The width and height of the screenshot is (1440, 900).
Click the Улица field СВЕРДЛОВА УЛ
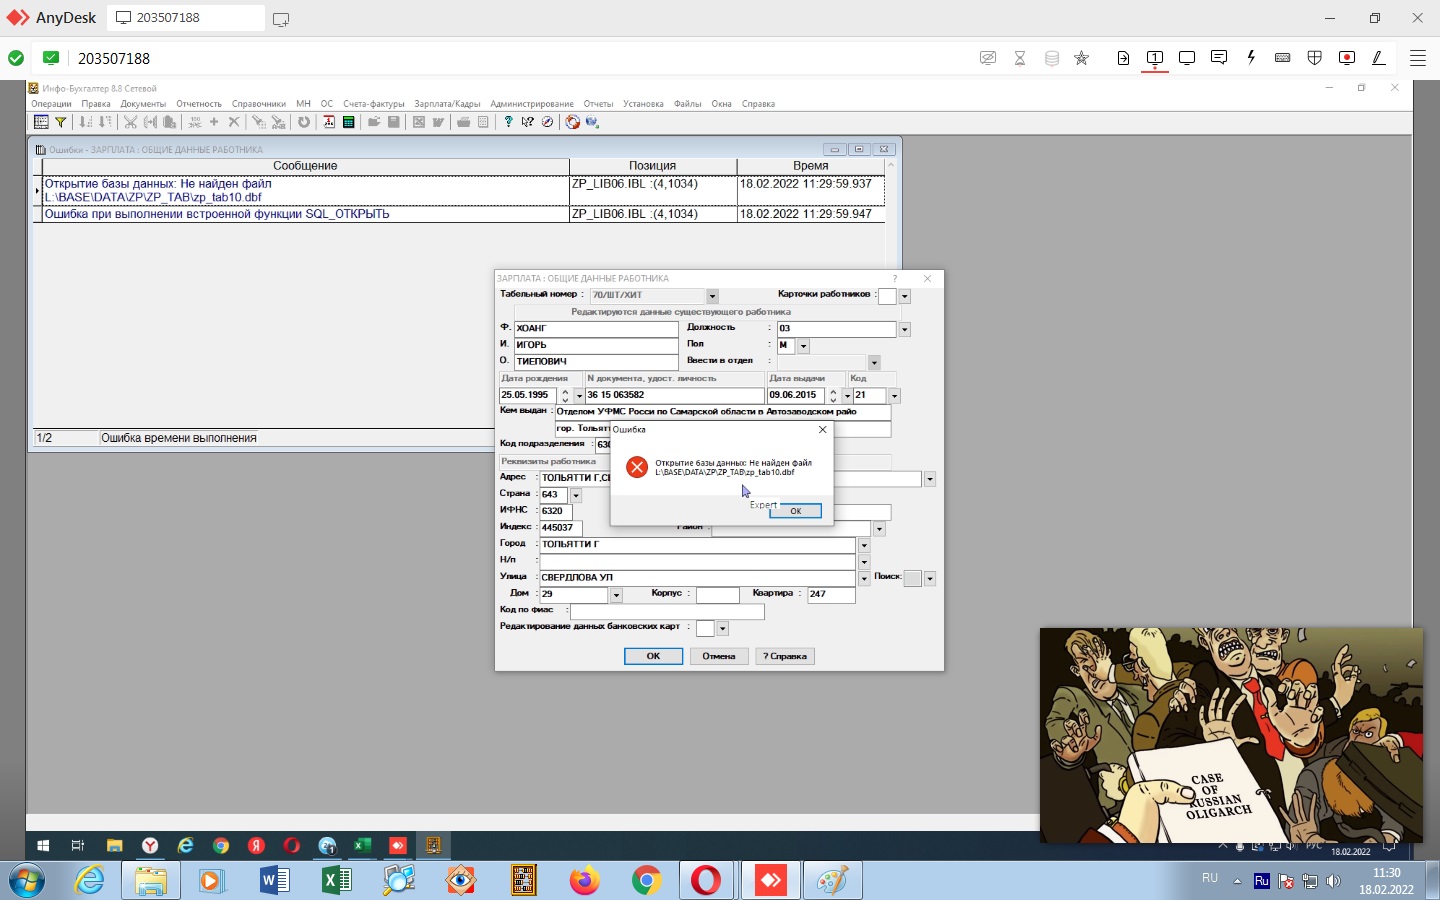[x=698, y=577]
